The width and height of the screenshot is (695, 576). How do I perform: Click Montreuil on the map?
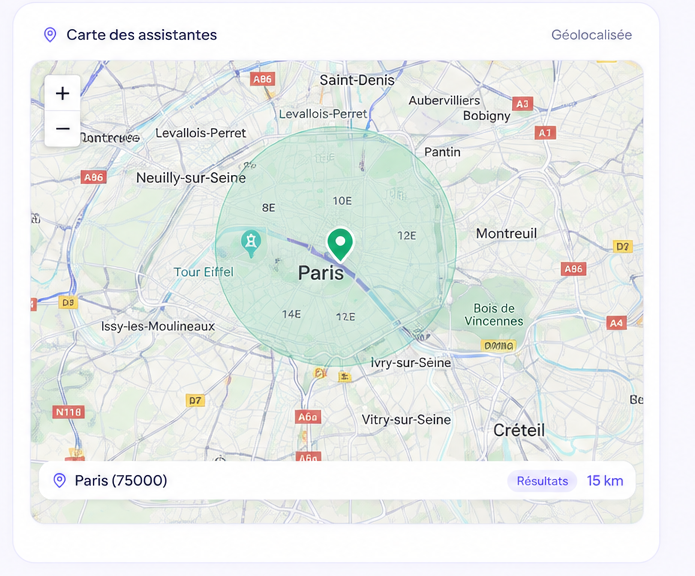tap(506, 234)
